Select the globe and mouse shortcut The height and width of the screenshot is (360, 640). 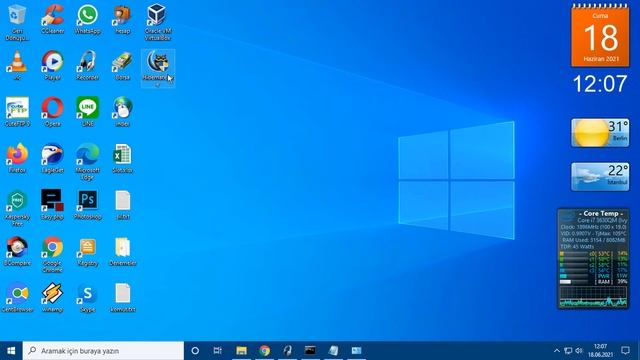[x=123, y=112]
